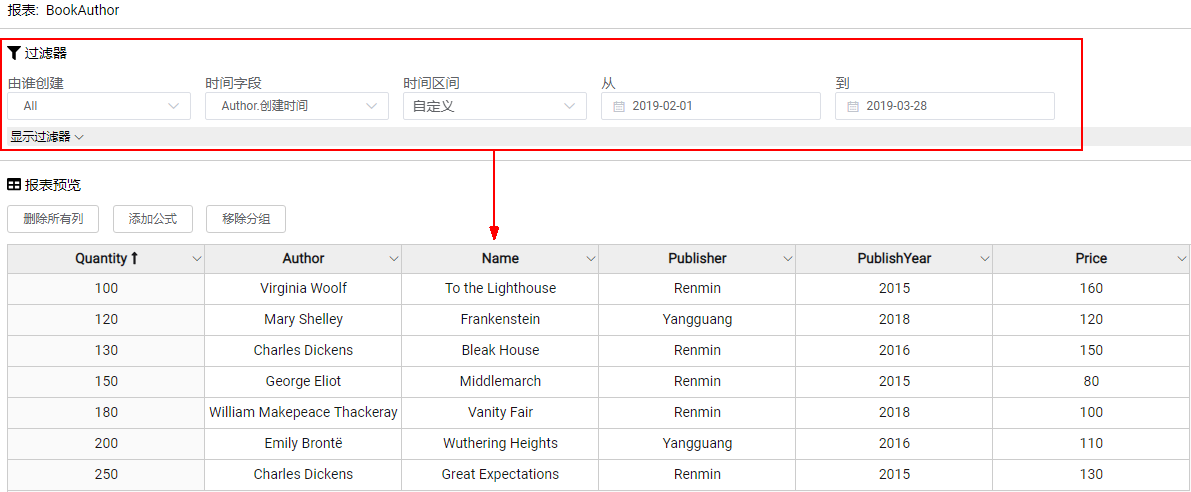Select the Middlemarch cell
Screen dimensions: 1191x492
[501, 381]
